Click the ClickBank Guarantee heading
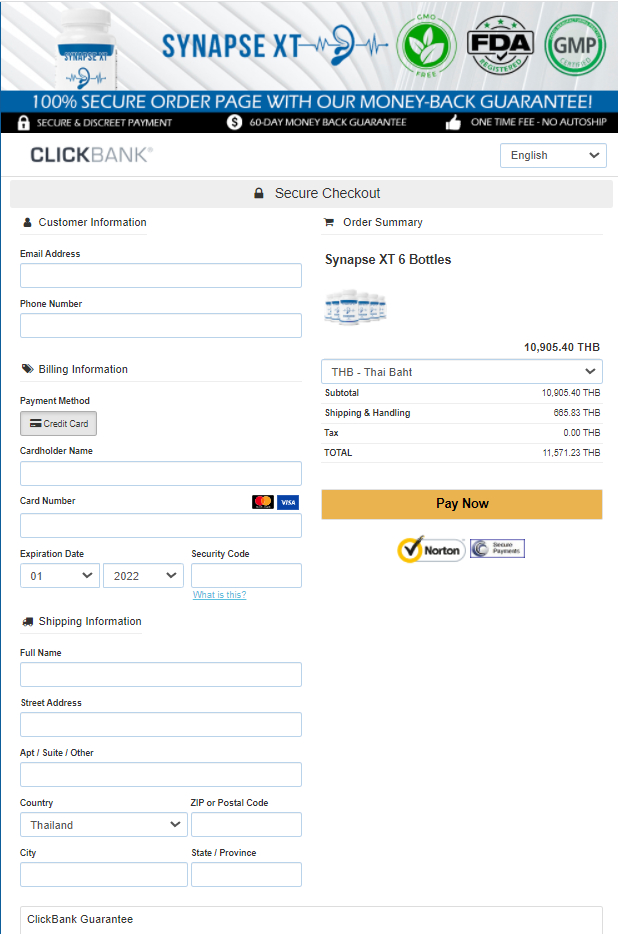 pyautogui.click(x=80, y=919)
